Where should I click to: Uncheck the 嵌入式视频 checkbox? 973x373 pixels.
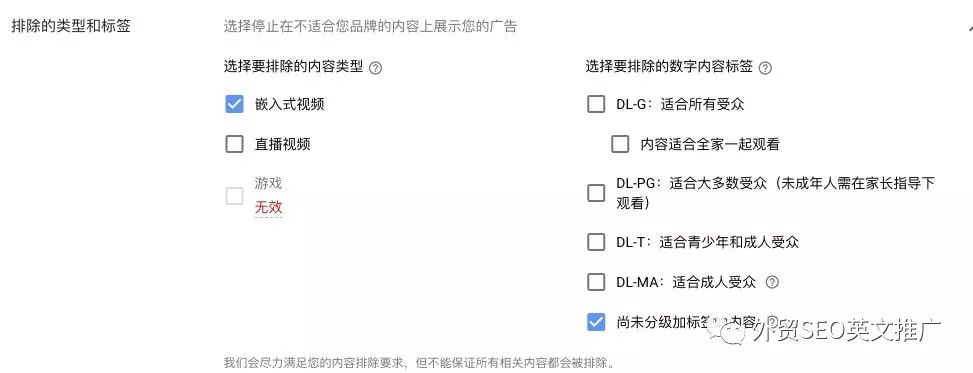234,104
